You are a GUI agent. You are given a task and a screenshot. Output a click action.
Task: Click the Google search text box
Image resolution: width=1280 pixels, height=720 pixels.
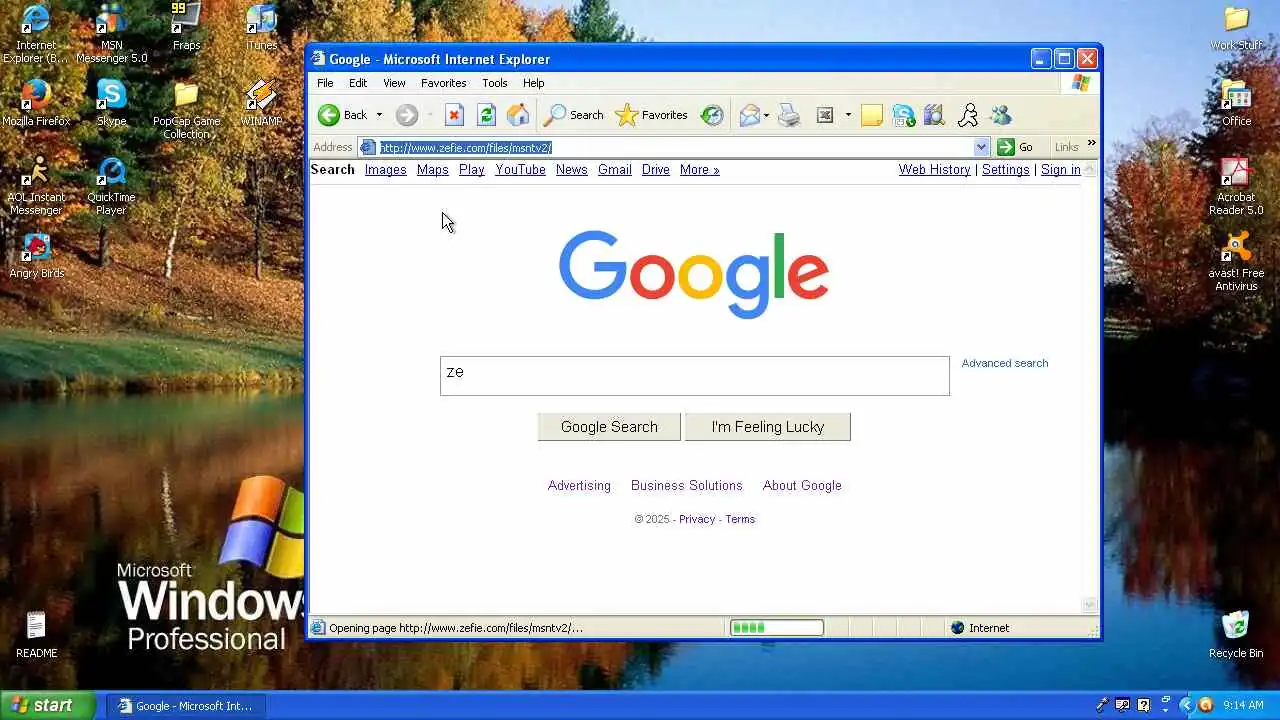coord(694,376)
